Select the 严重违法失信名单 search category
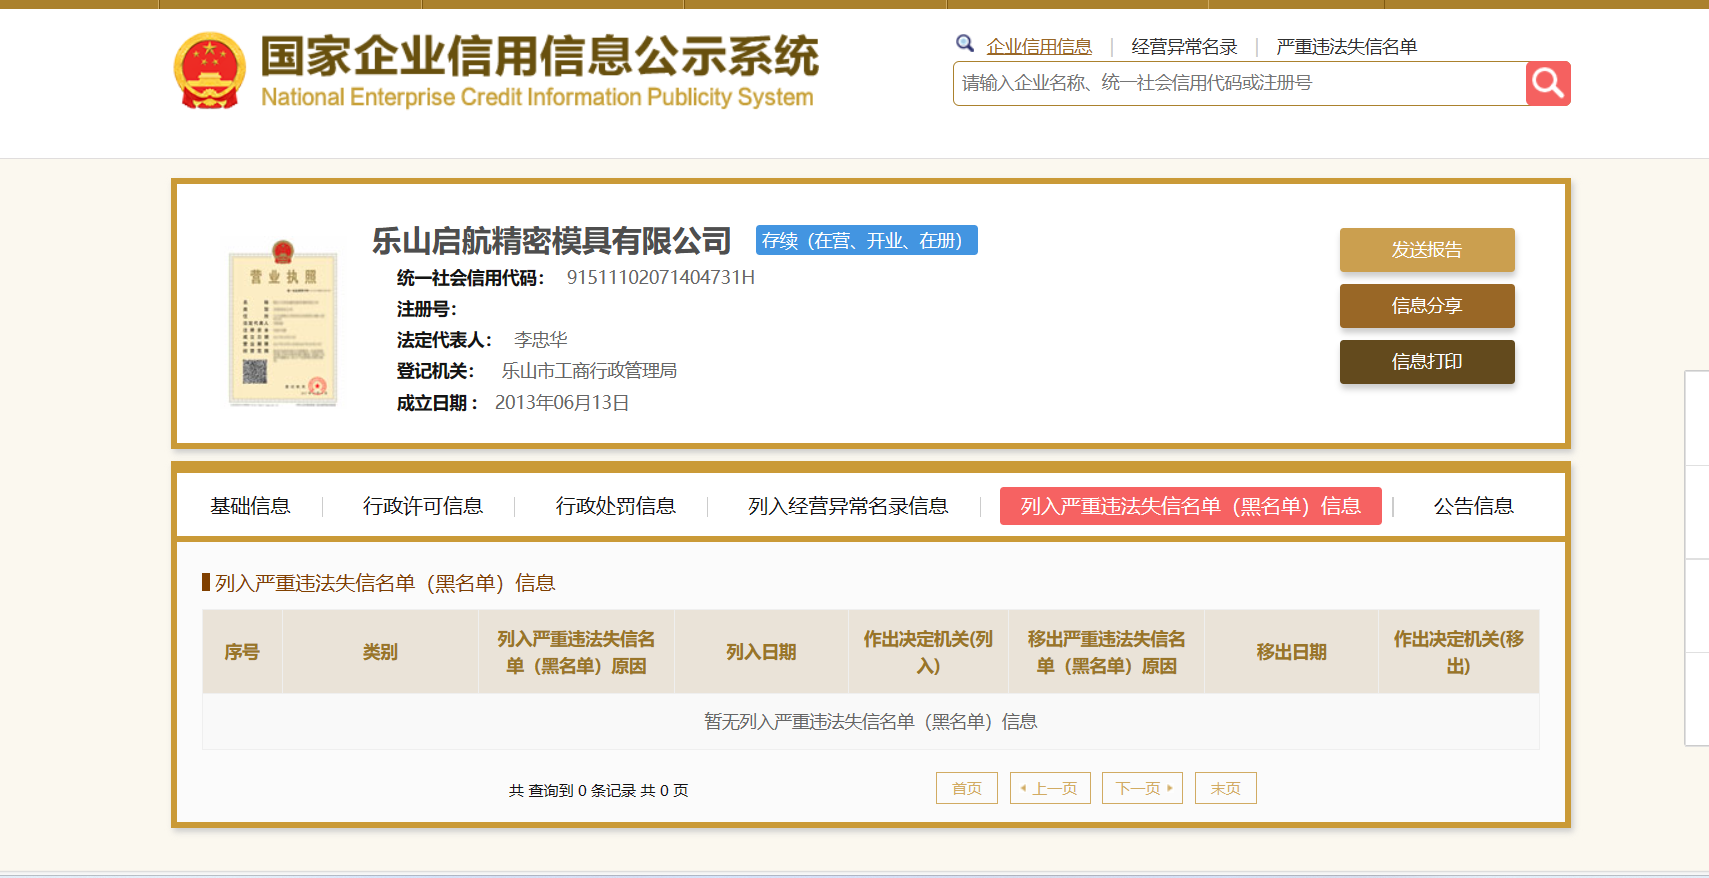The width and height of the screenshot is (1709, 878). 1346,46
